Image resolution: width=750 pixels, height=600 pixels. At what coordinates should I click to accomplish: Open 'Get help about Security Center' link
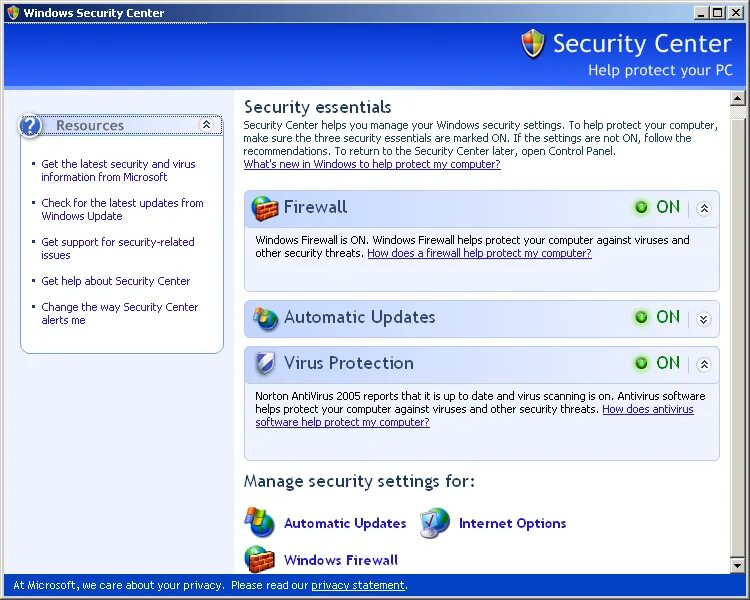tap(116, 281)
